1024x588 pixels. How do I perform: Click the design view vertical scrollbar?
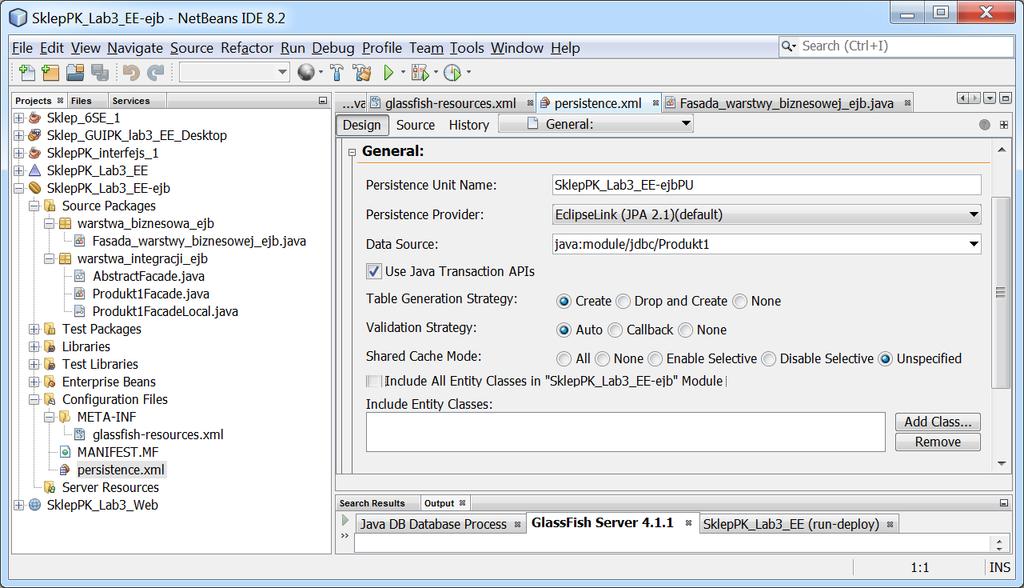pyautogui.click(x=1000, y=292)
